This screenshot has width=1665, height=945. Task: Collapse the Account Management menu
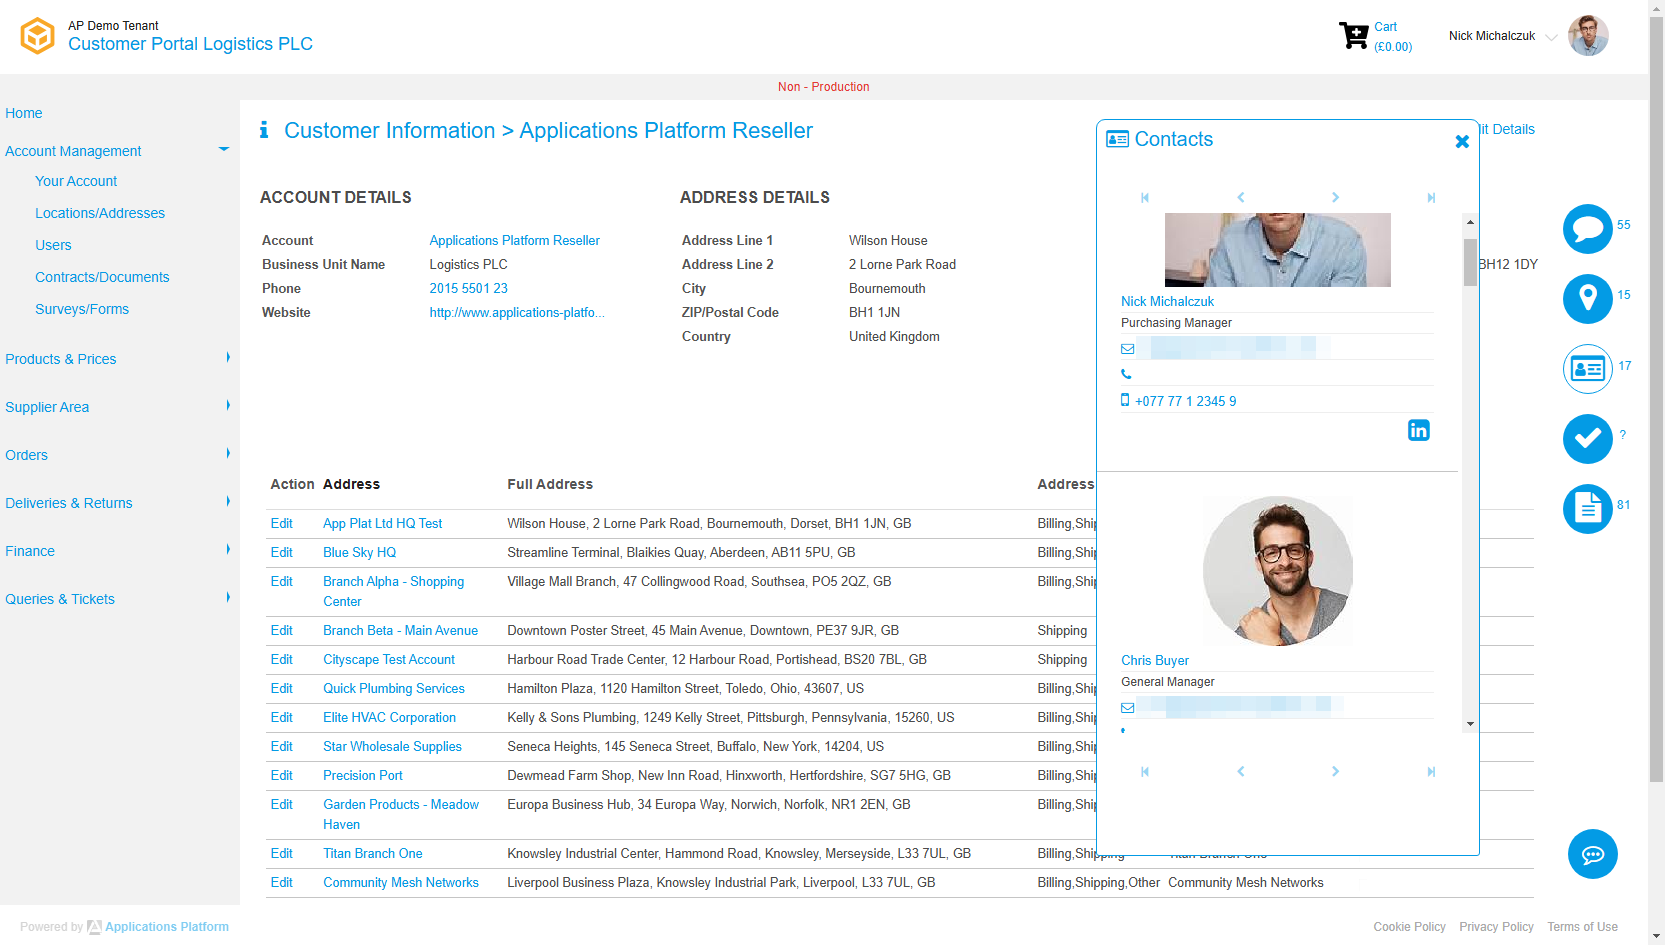224,150
